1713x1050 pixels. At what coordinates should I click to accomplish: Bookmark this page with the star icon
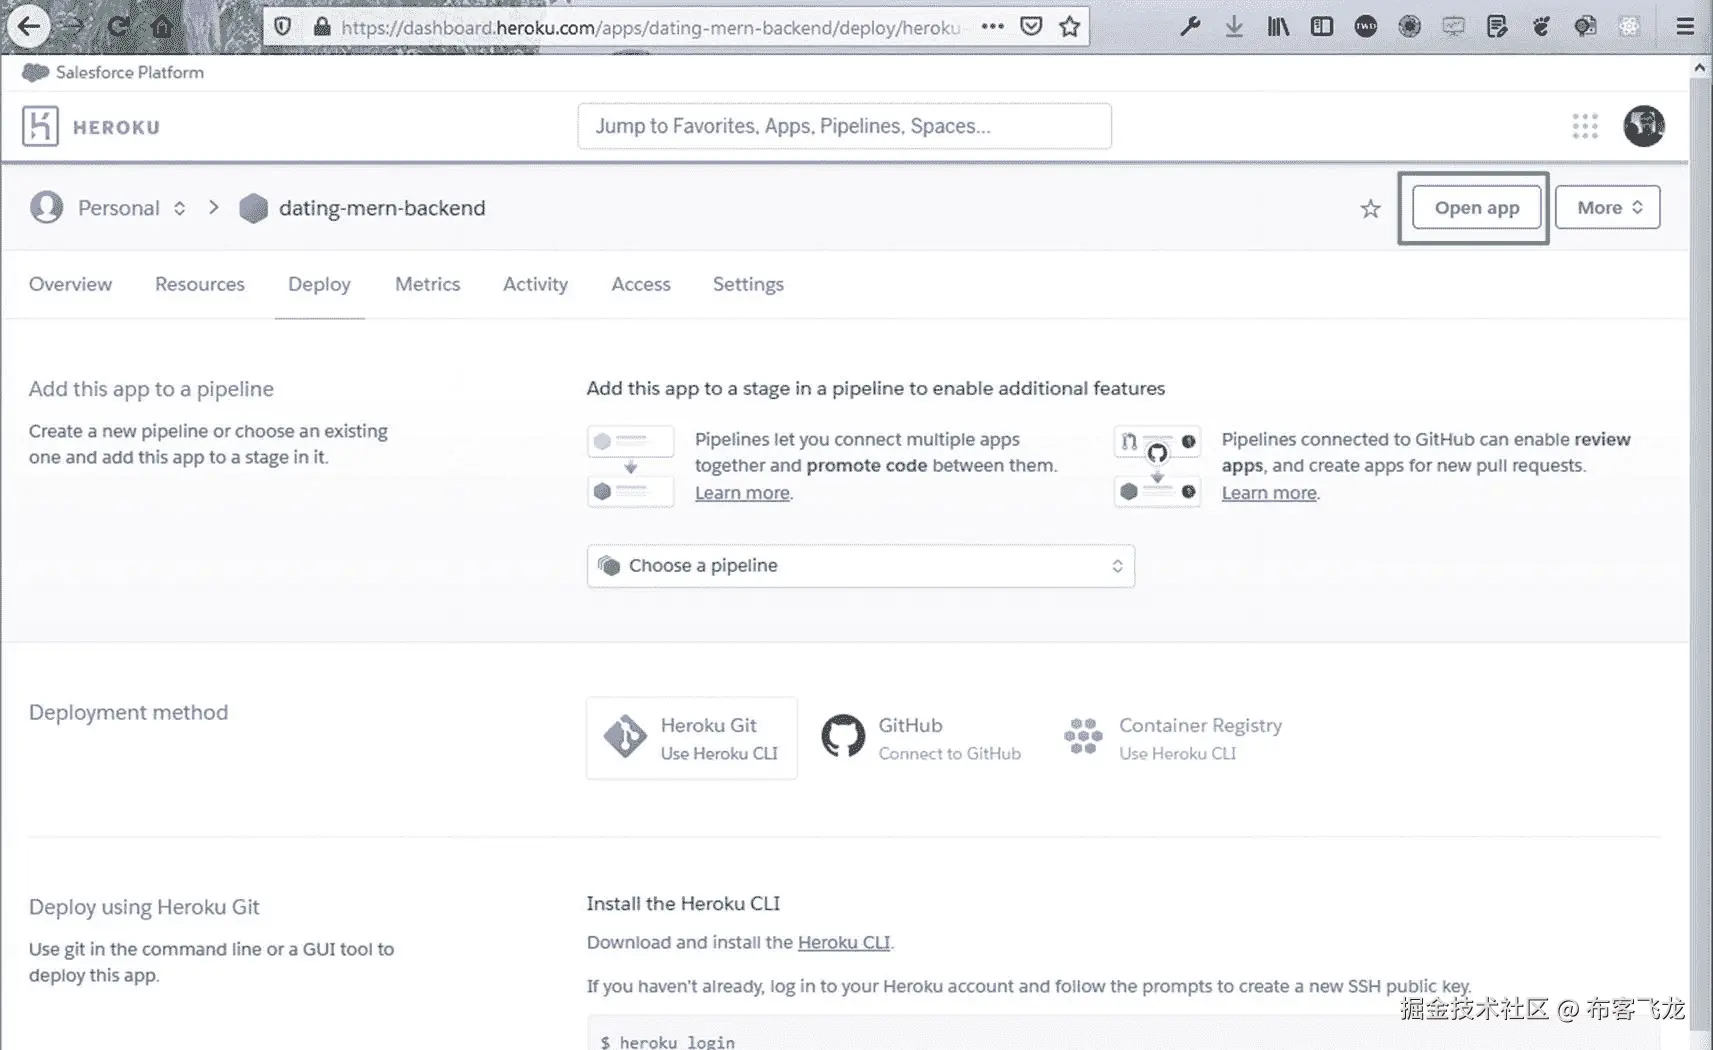1070,27
